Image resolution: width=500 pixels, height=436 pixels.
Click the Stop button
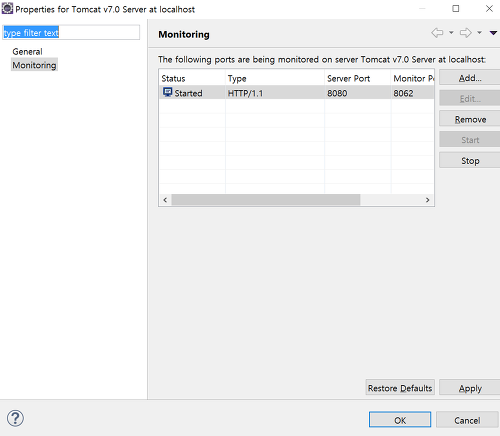[470, 160]
